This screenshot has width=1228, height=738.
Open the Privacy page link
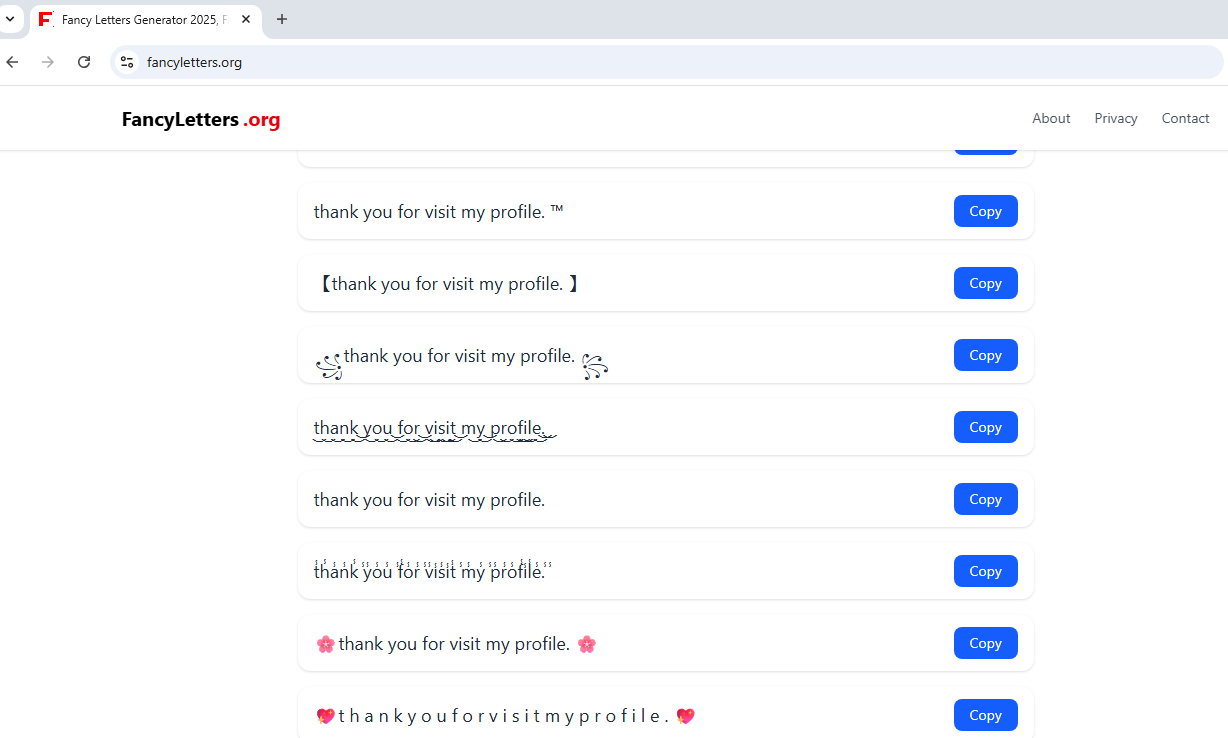(1115, 118)
